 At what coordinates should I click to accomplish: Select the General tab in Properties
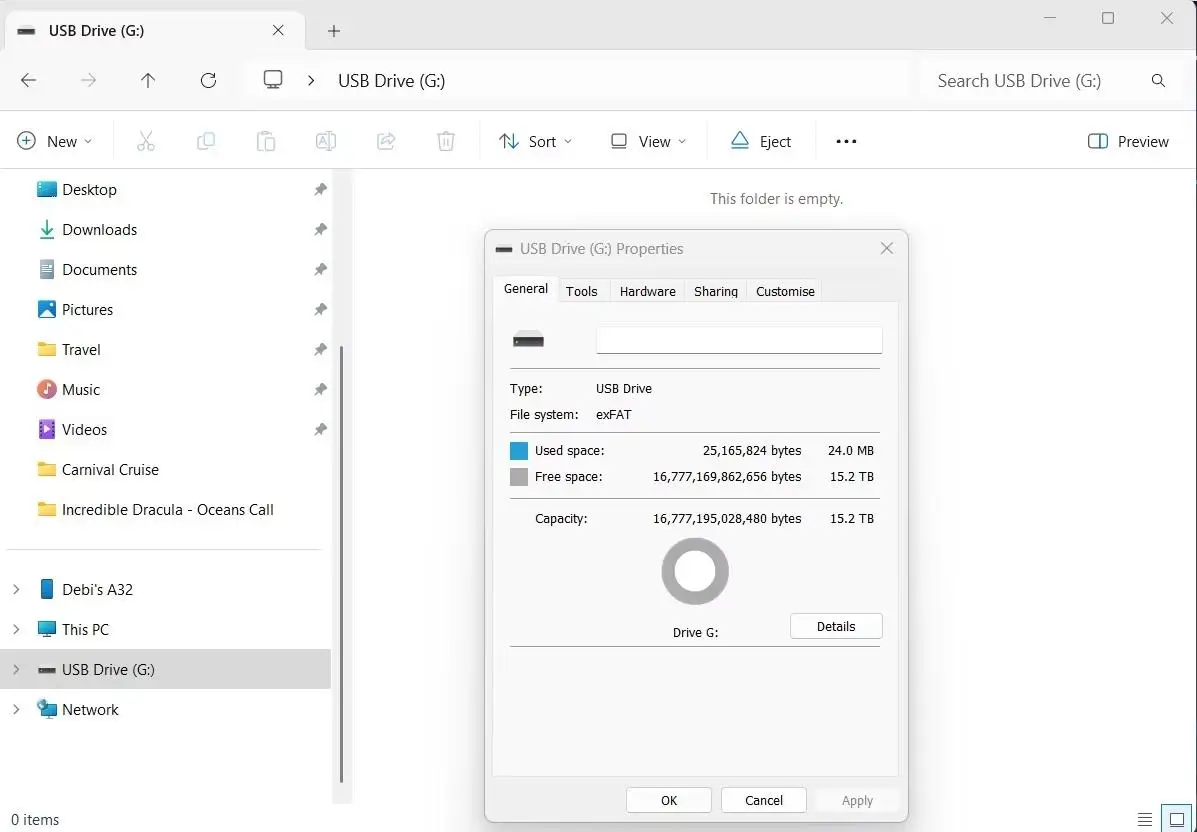tap(526, 289)
